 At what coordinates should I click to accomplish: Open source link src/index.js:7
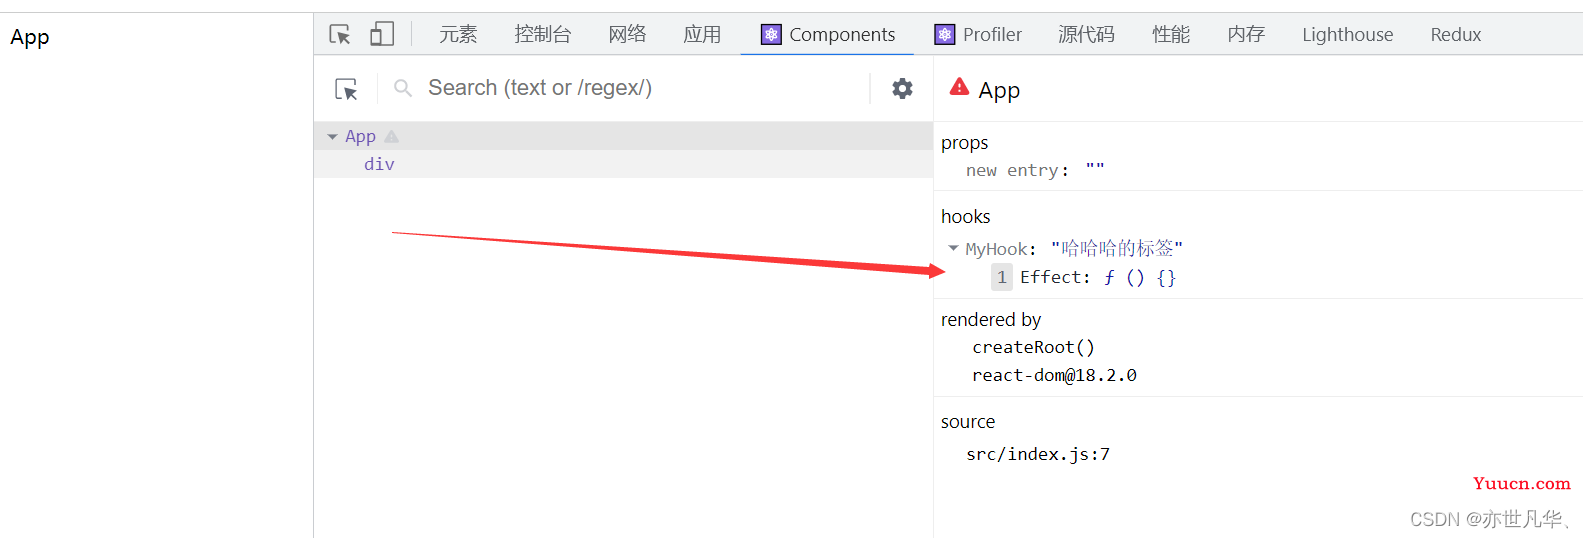pos(1037,454)
